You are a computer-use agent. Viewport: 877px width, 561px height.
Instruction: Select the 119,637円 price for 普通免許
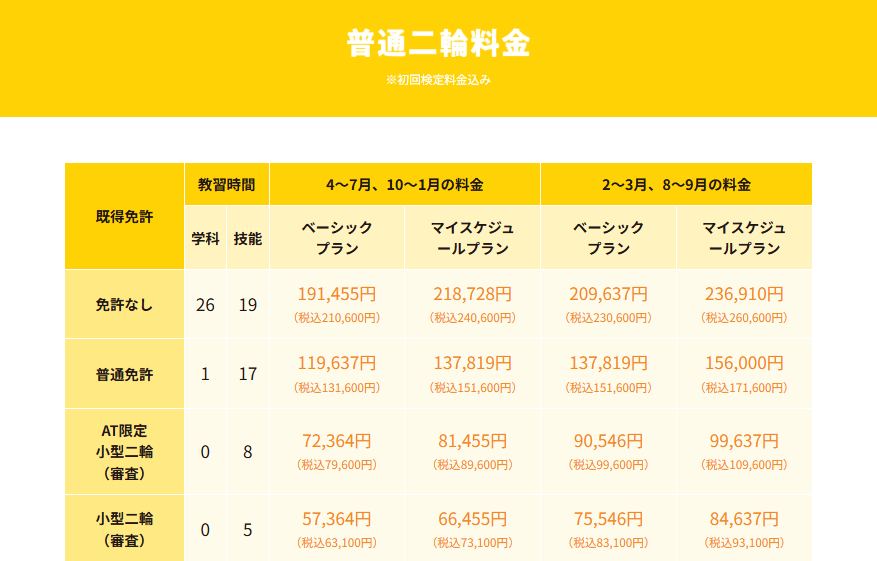click(337, 364)
